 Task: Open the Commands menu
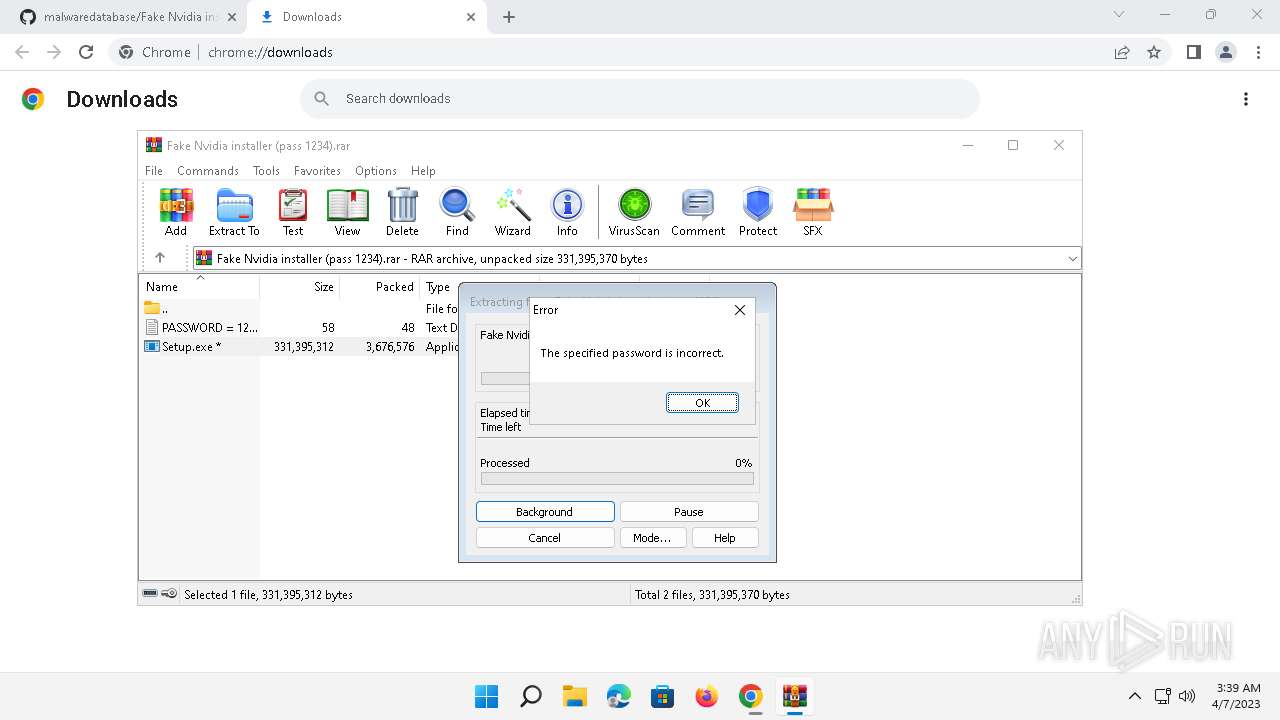tap(208, 171)
